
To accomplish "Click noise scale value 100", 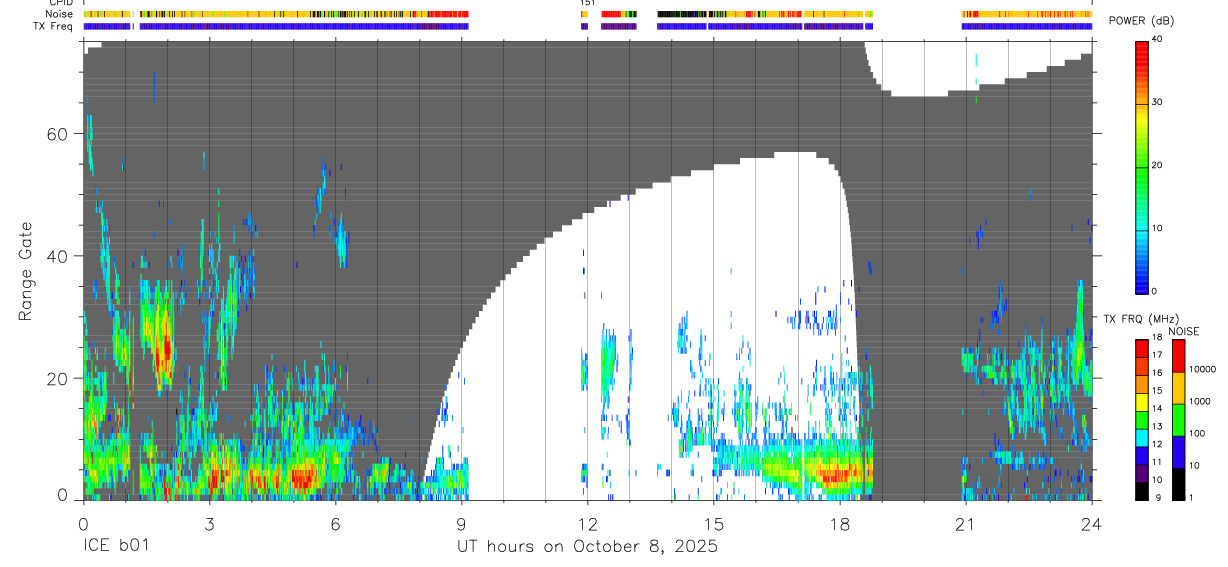I will [x=1196, y=433].
